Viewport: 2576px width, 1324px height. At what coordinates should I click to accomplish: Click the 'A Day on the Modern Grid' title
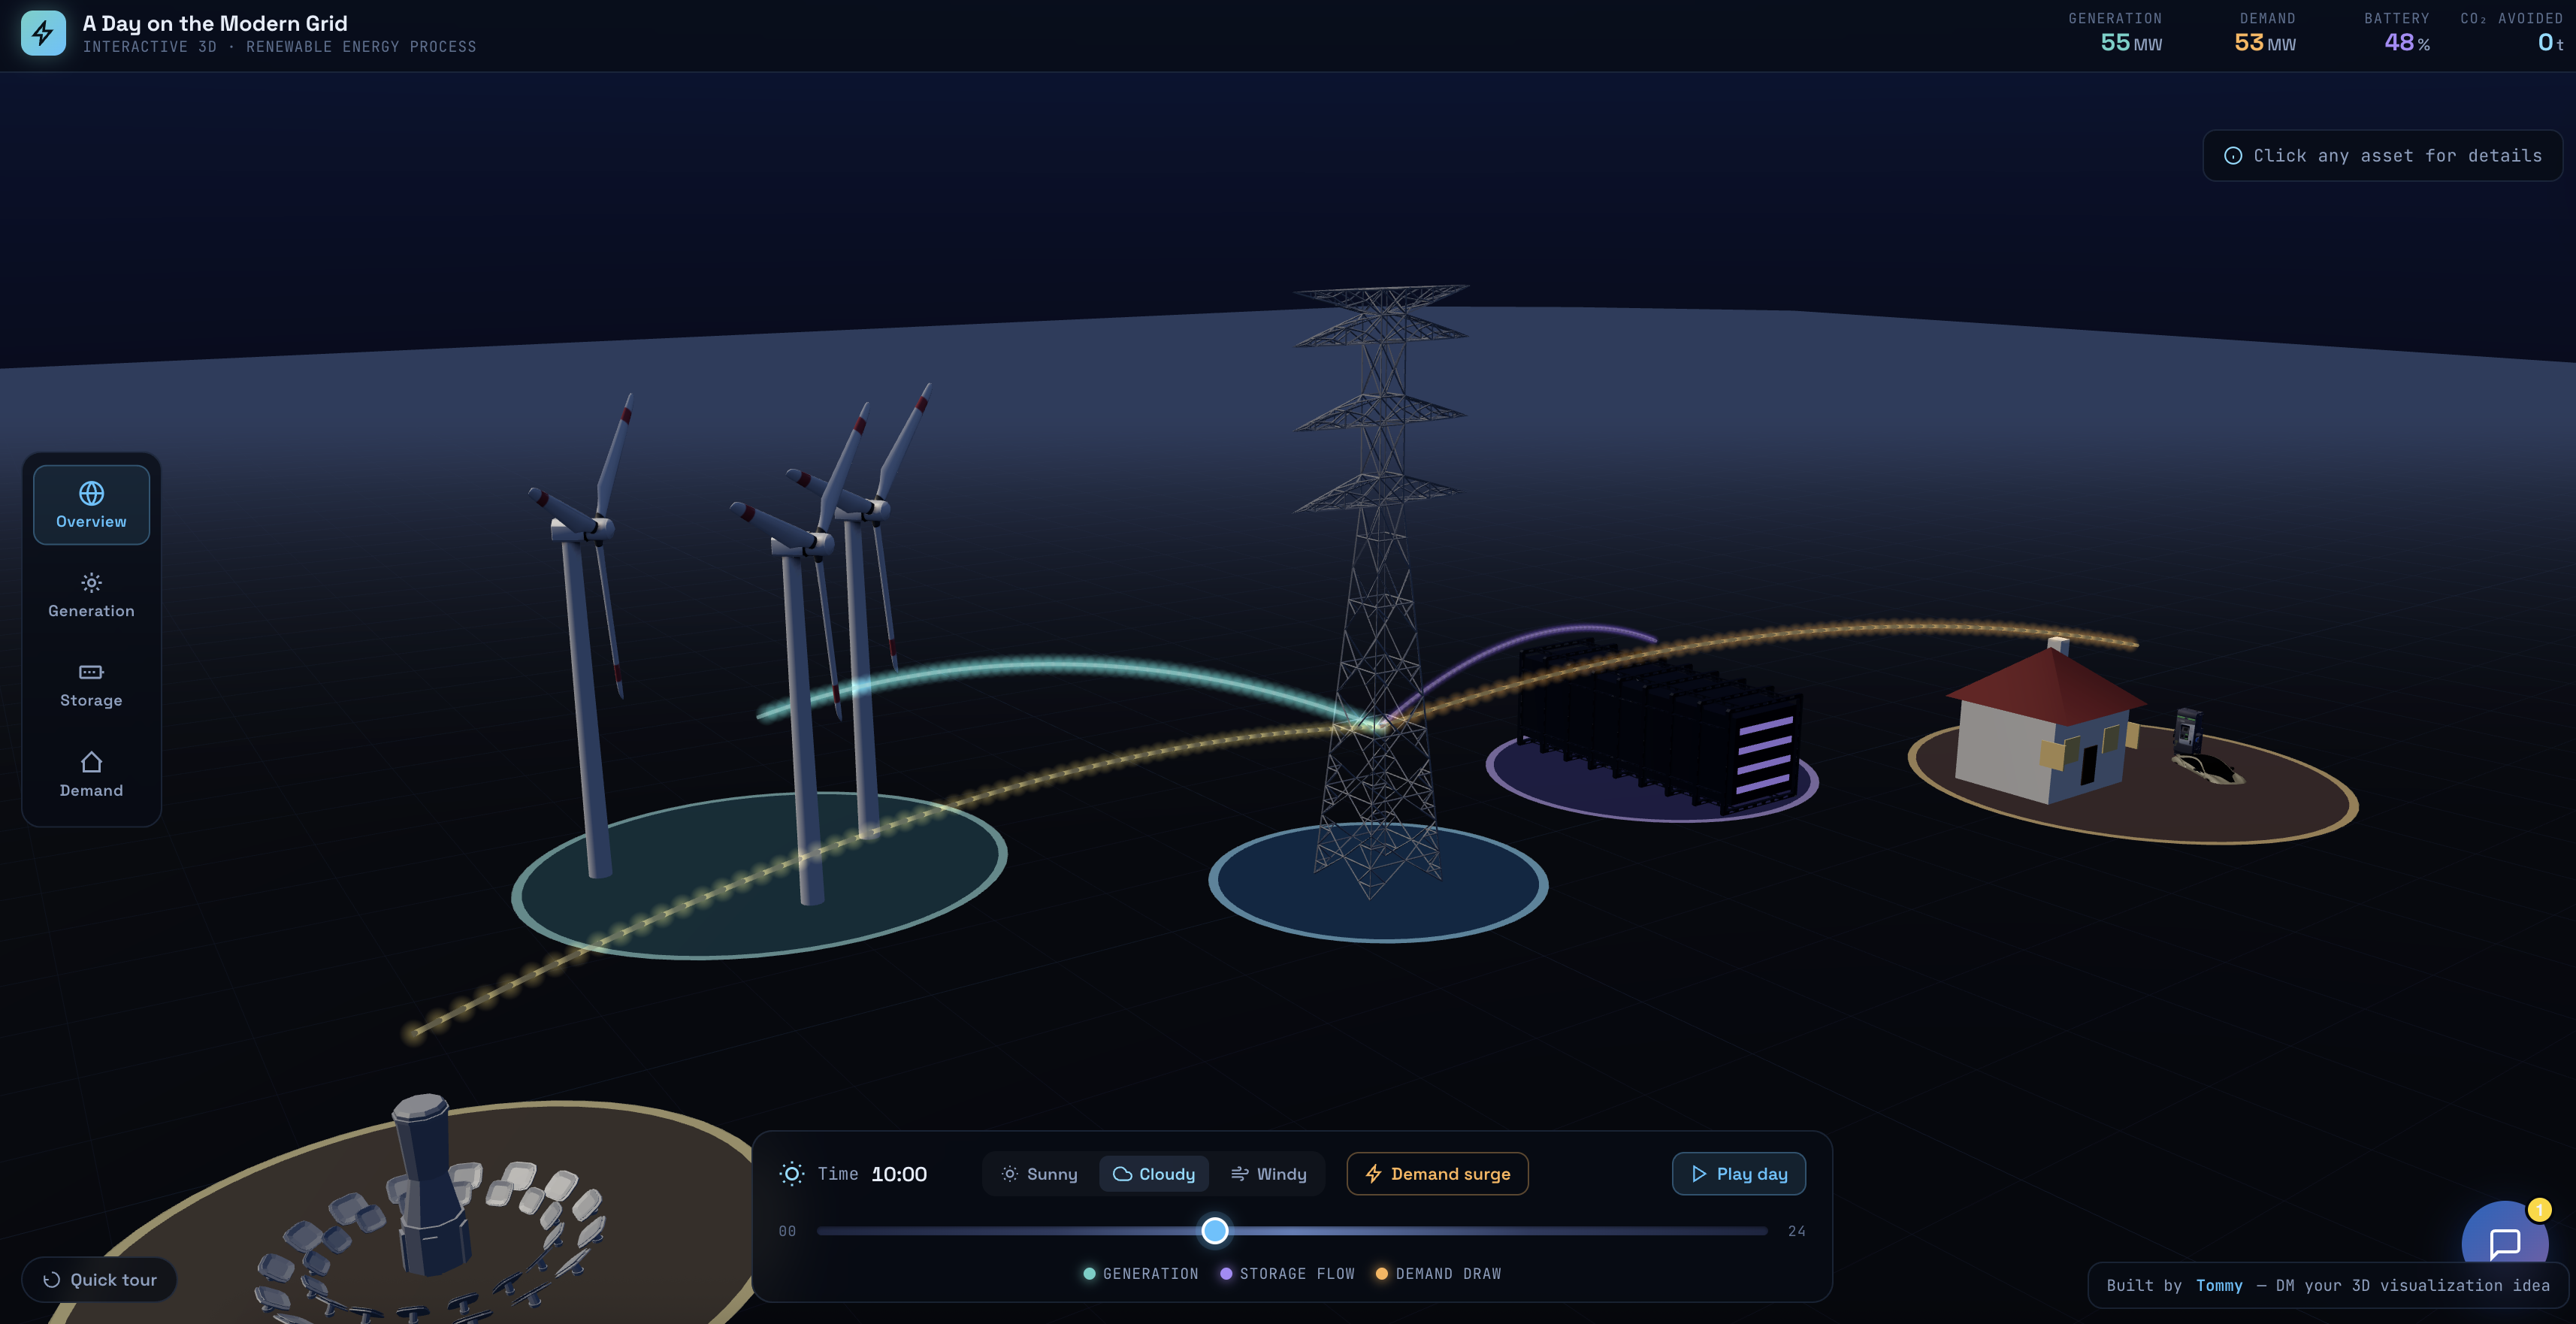[x=215, y=23]
